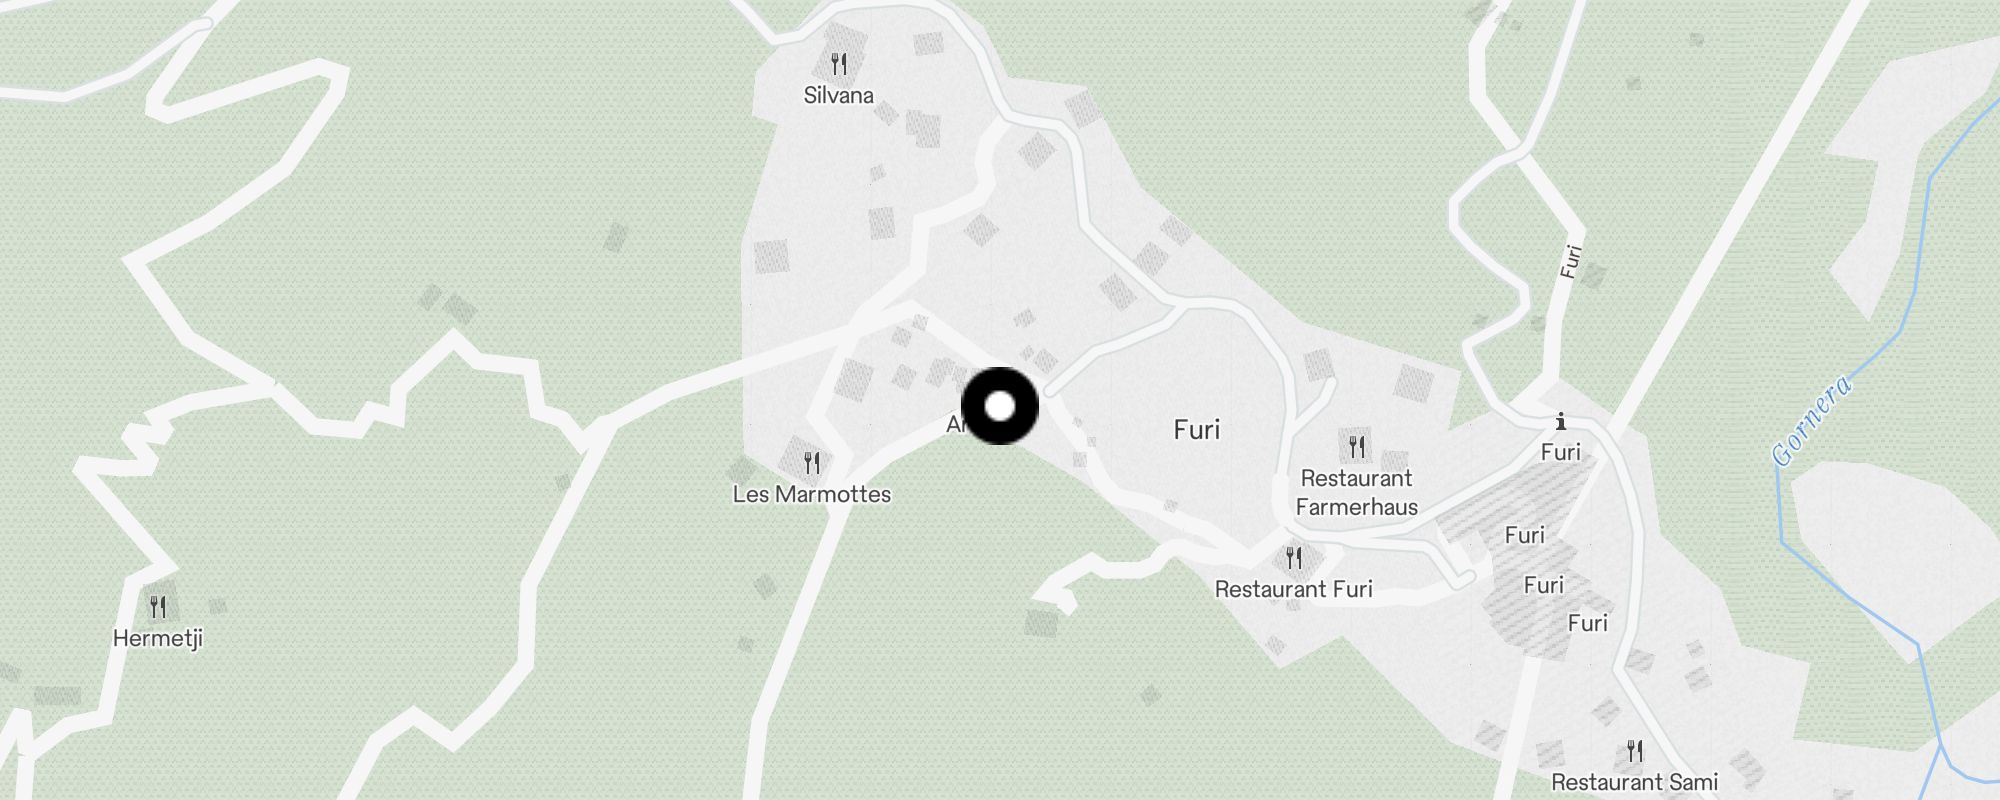2000x800 pixels.
Task: Open the Hermetji restaurant icon
Action: coord(157,607)
